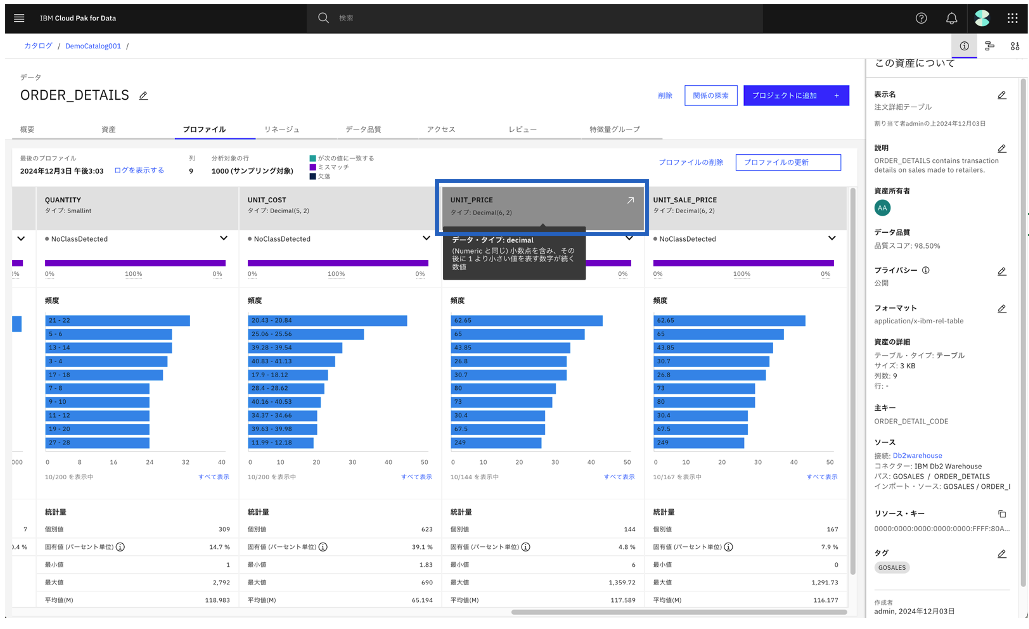
Task: Open the 特徴量グループ tab
Action: [x=614, y=129]
